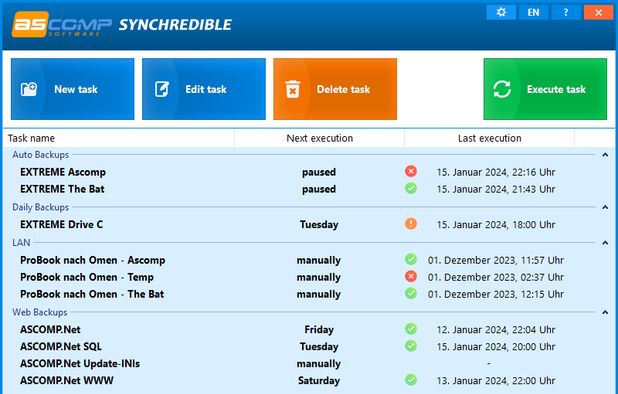Select the EXTREME Drive C task
This screenshot has width=618, height=394.
[x=61, y=225]
